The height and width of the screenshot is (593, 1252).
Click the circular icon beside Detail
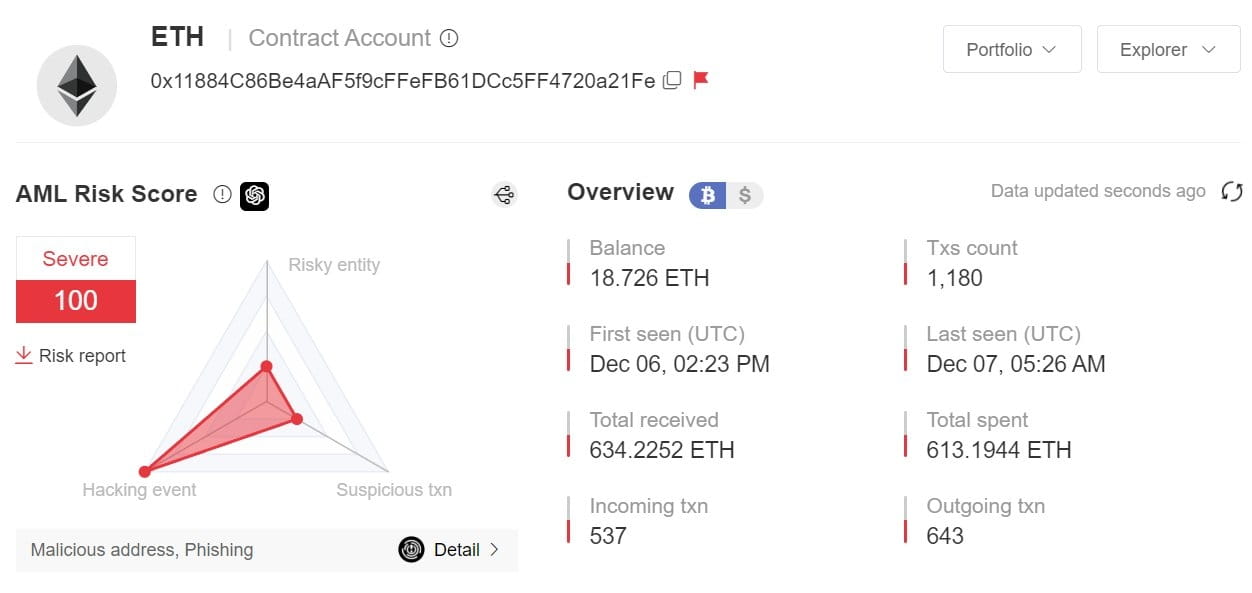tap(411, 549)
